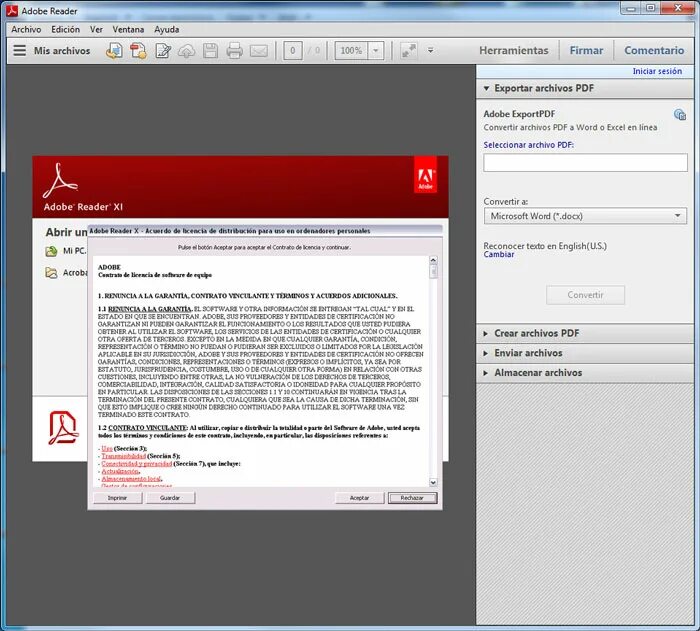Image resolution: width=700 pixels, height=631 pixels.
Task: Open the toolbar overflow dropdown arrow
Action: (430, 50)
